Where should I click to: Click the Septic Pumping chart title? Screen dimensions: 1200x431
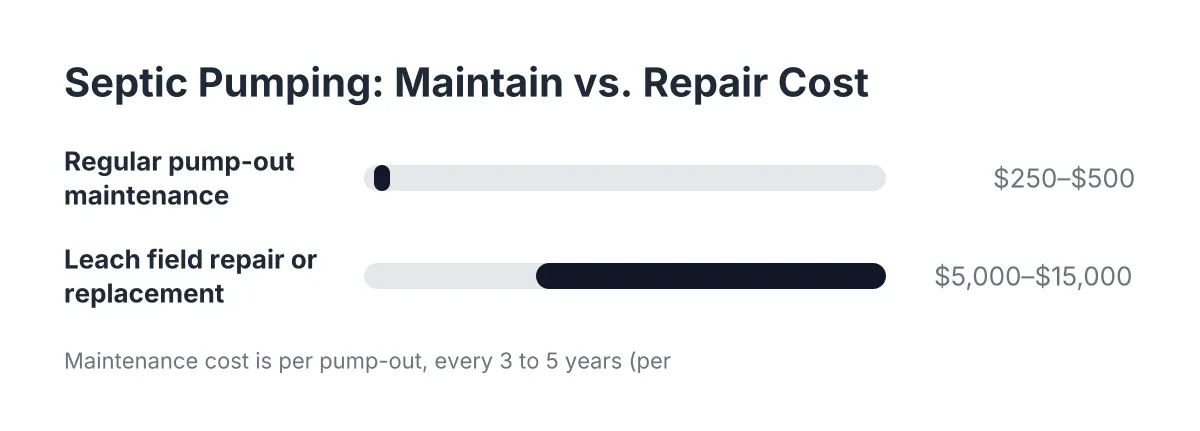[x=466, y=84]
